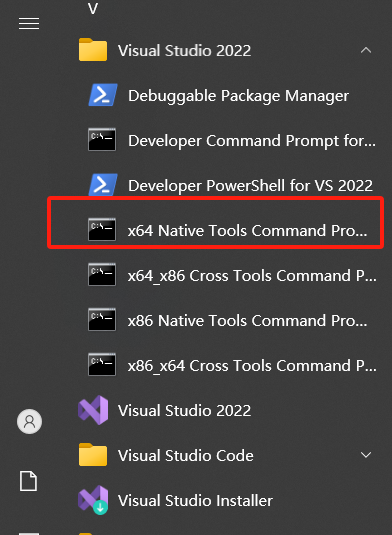This screenshot has width=392, height=535.
Task: Click the x86 Native Tools console icon
Action: pyautogui.click(x=102, y=320)
